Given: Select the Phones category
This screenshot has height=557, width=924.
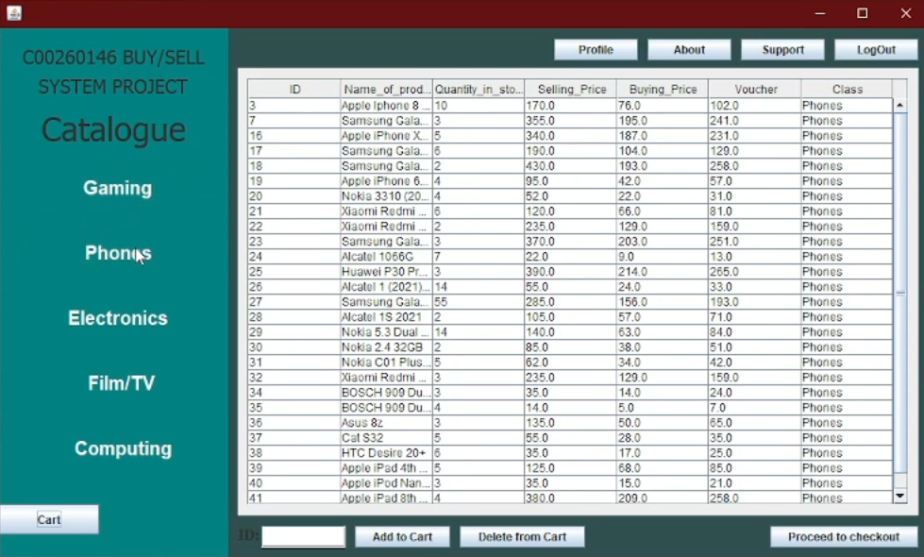Looking at the screenshot, I should tap(118, 253).
